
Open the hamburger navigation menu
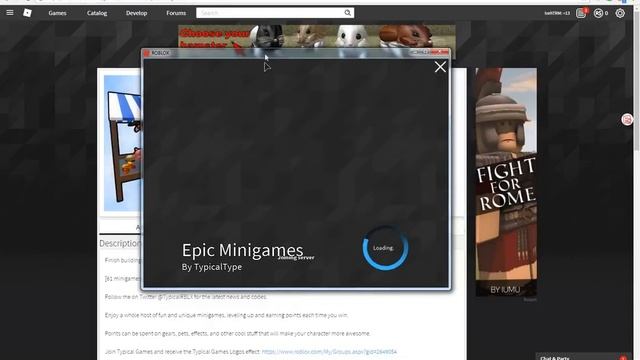[x=10, y=13]
